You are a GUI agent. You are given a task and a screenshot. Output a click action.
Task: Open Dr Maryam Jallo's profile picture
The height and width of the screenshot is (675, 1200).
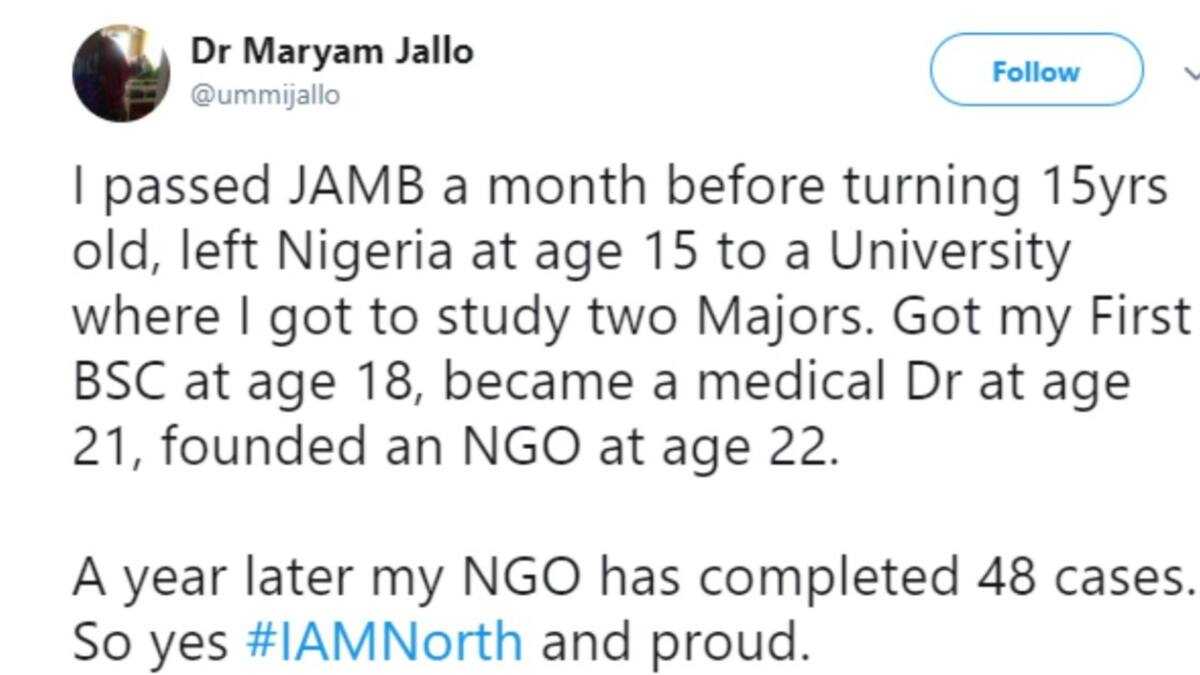[121, 74]
